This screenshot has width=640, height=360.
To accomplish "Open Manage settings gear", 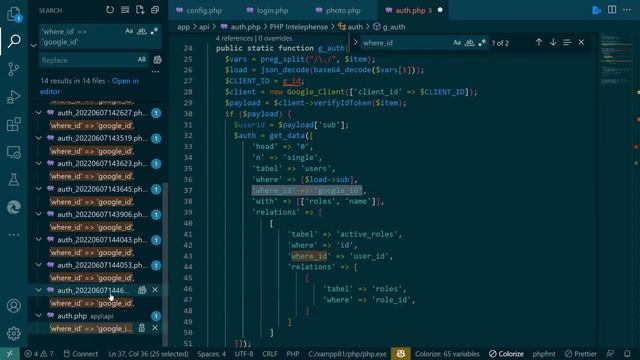I will (x=14, y=333).
